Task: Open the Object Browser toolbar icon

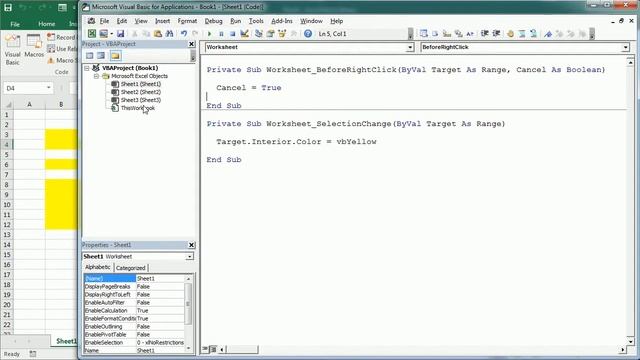Action: [x=282, y=33]
